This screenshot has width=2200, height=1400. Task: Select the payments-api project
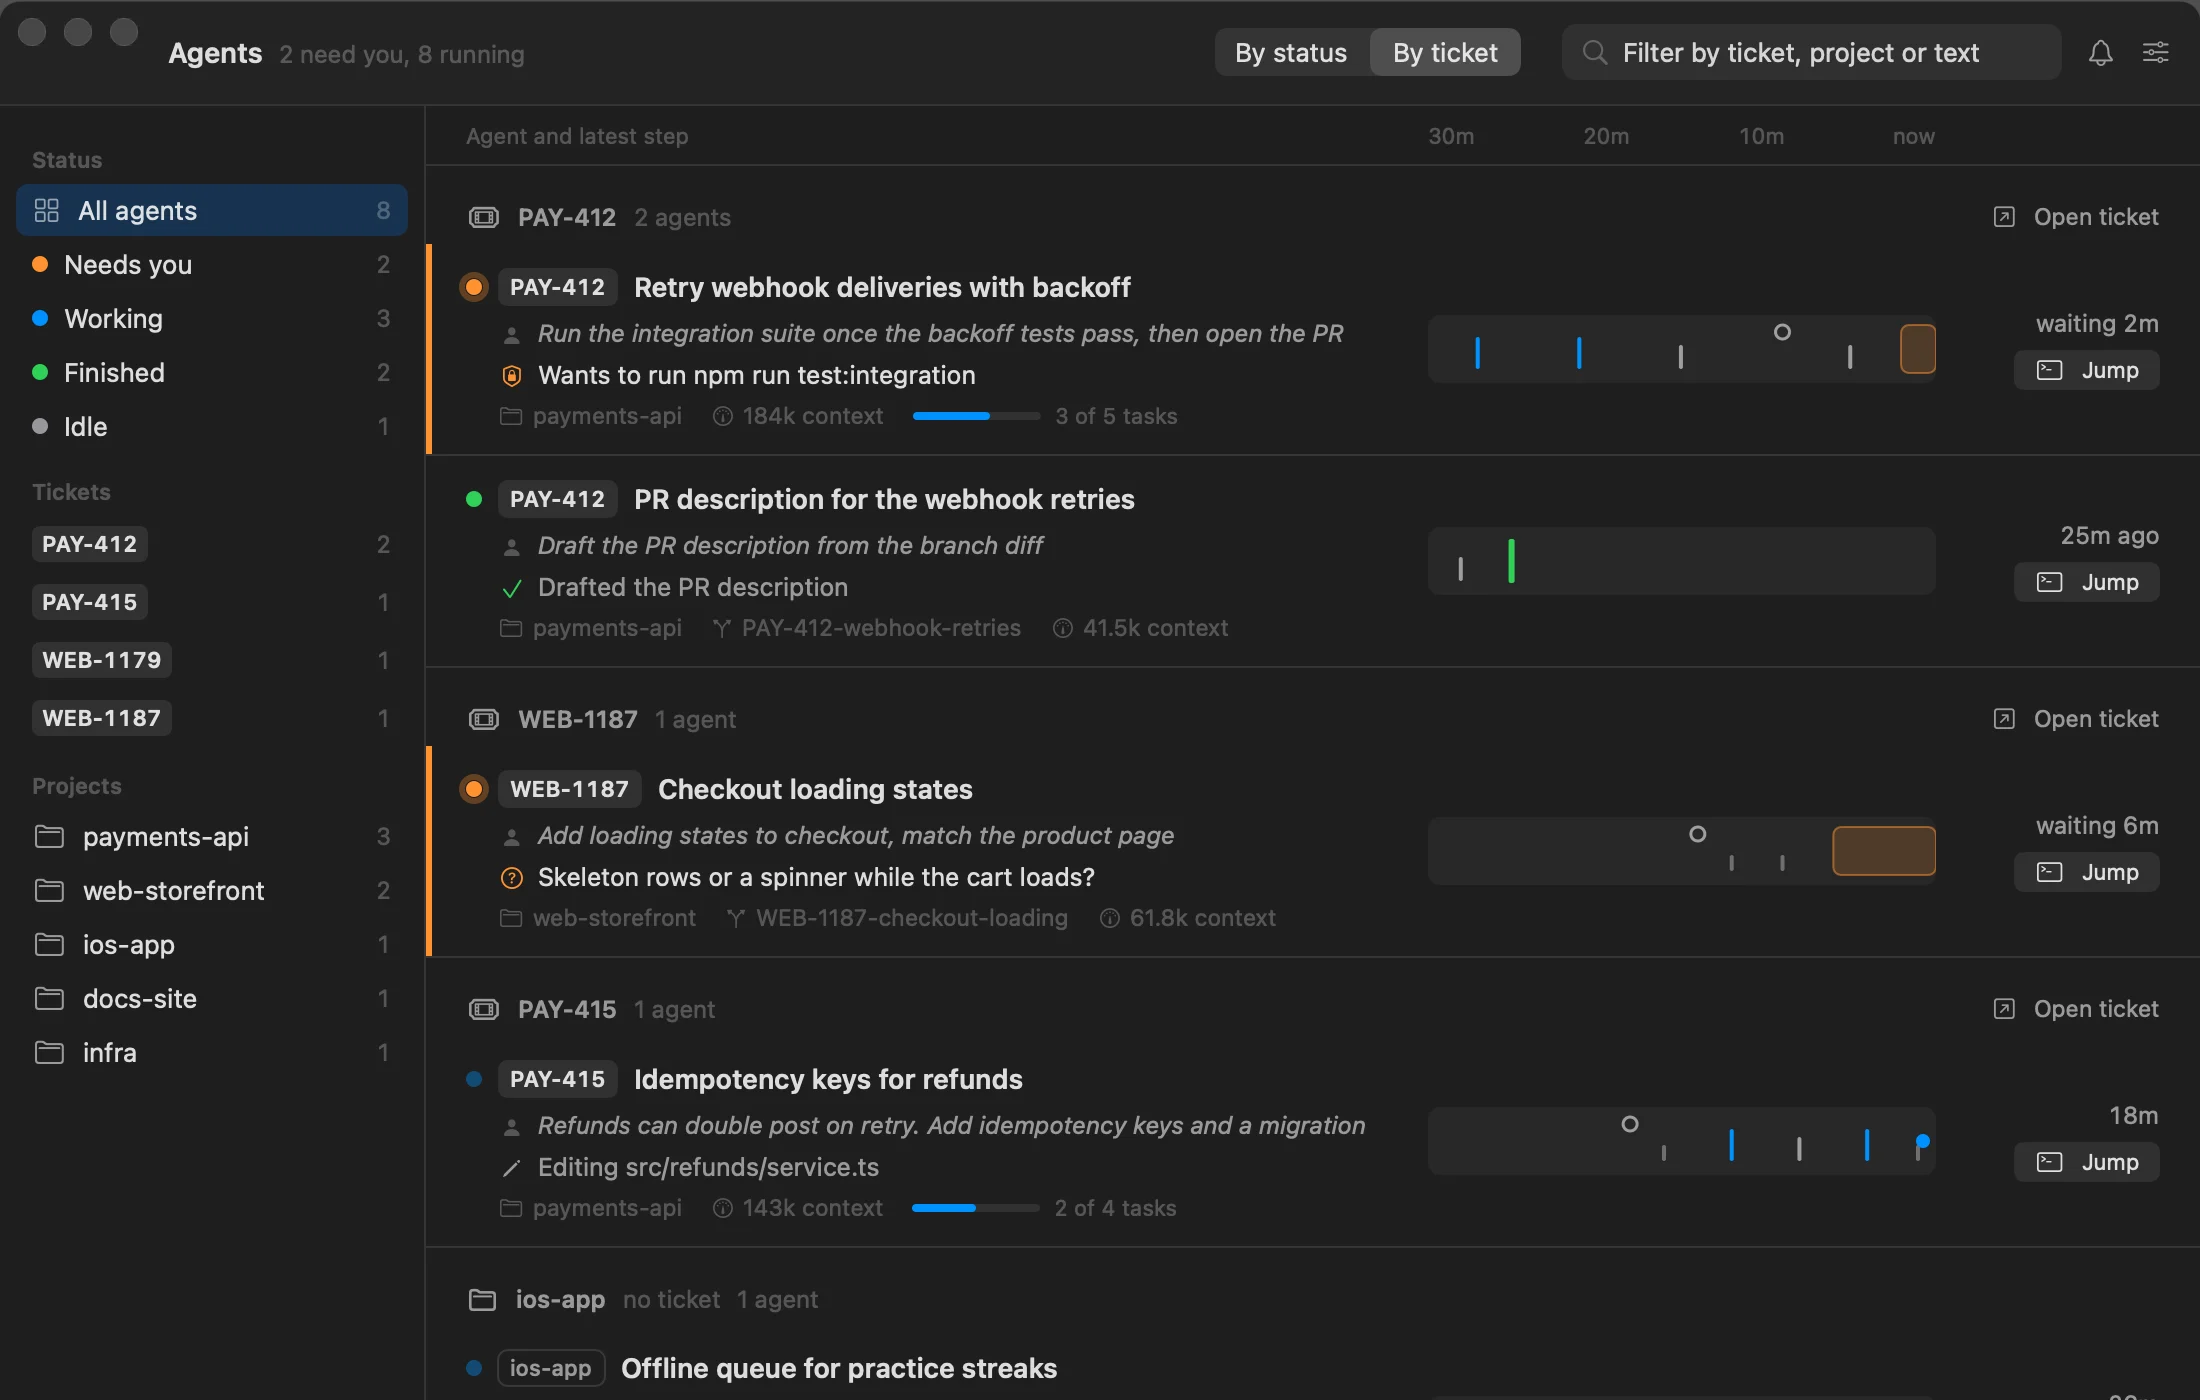212,836
